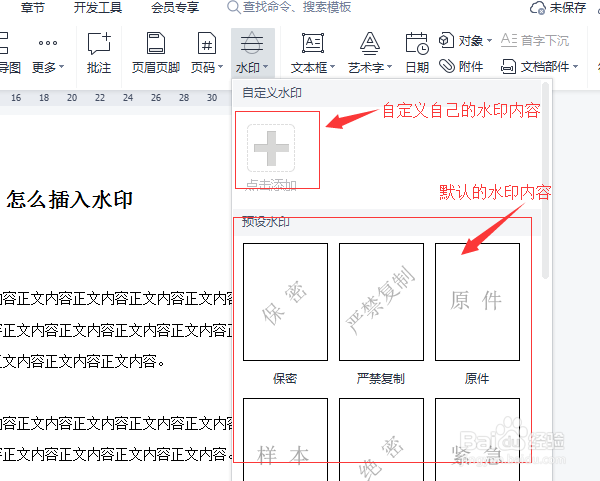This screenshot has width=600, height=481.
Task: Click ruler mark 24
Action: [128, 98]
